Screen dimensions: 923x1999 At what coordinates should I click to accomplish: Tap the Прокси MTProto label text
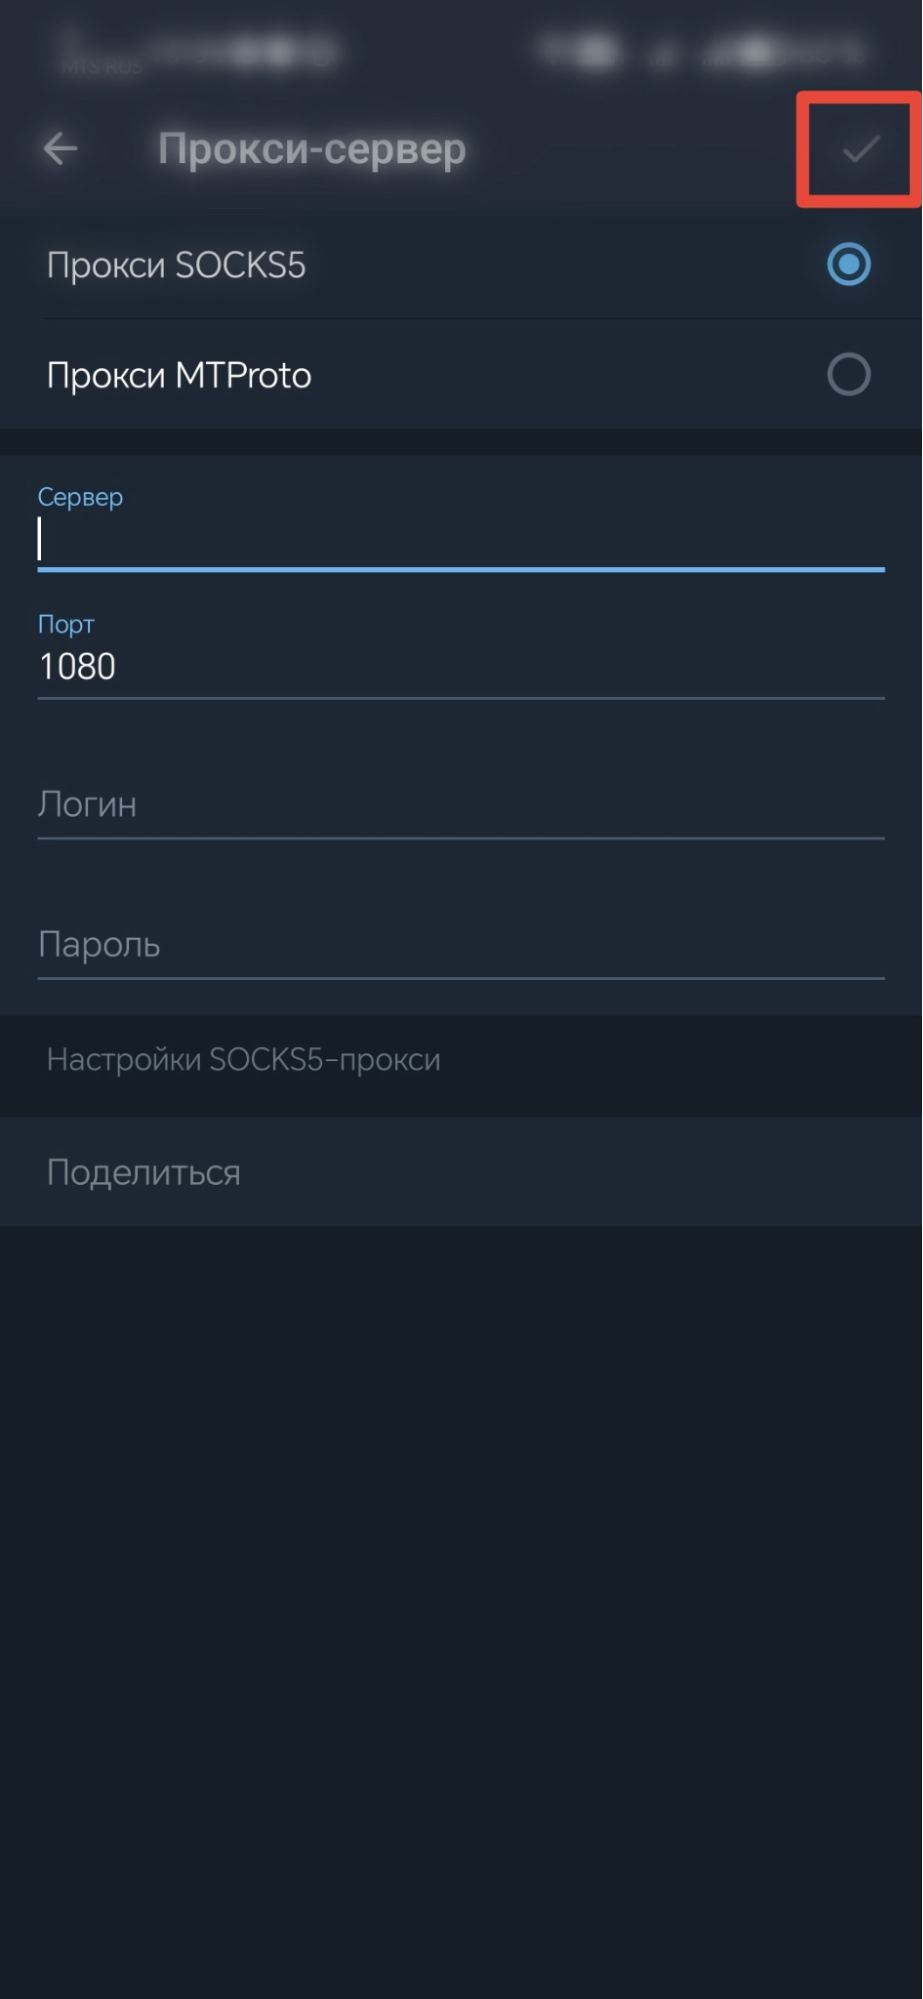[x=179, y=376]
